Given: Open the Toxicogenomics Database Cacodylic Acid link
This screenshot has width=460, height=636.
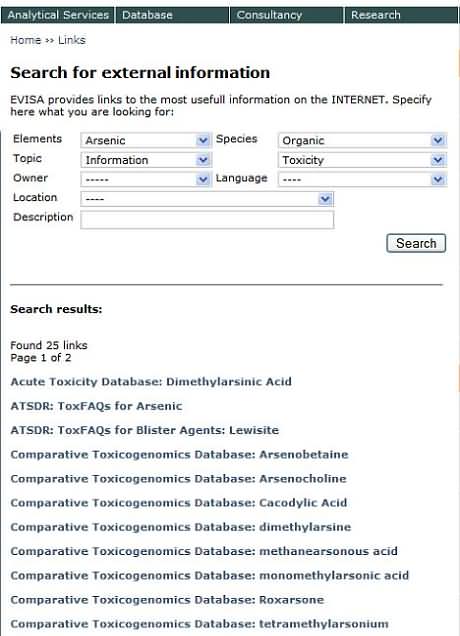Looking at the screenshot, I should pos(178,503).
